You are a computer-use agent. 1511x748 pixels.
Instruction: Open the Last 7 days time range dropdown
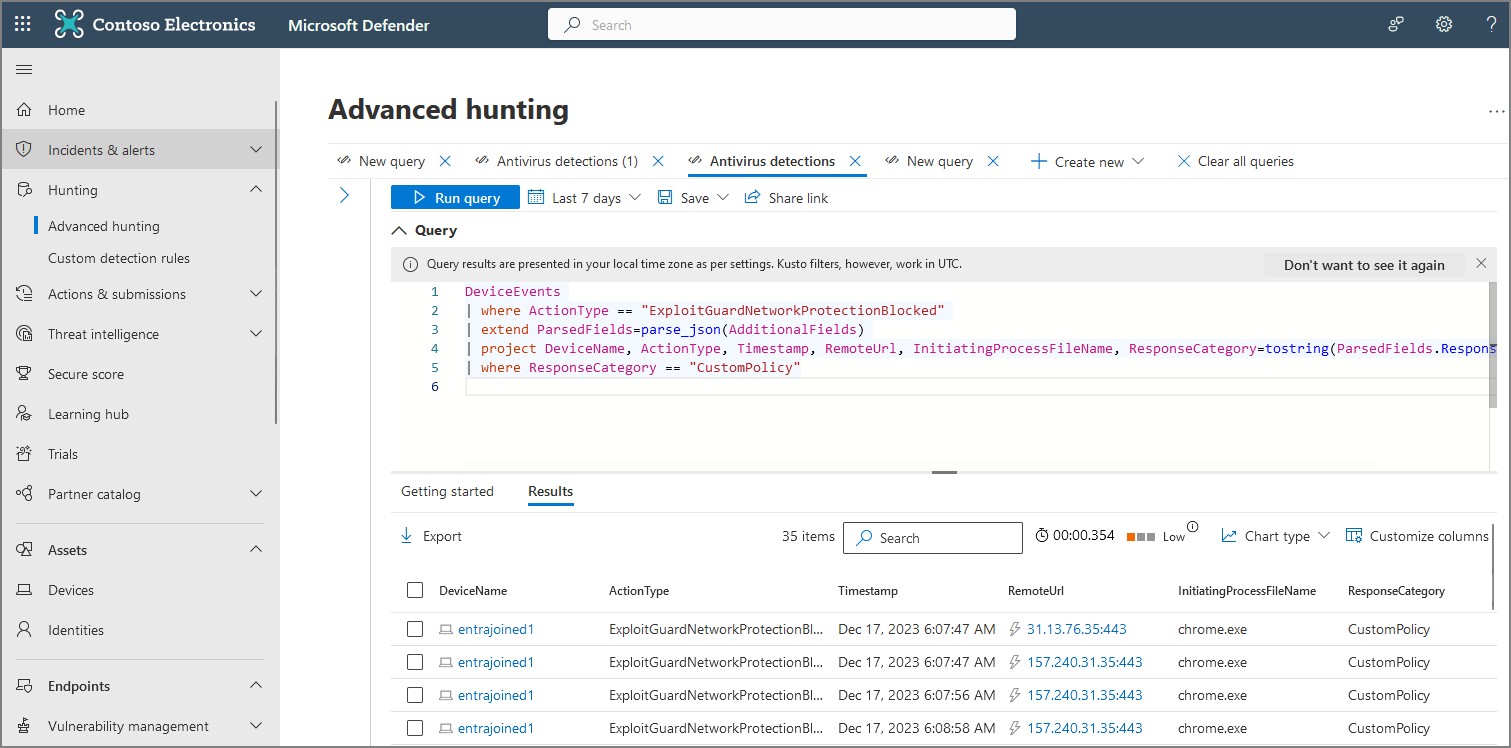click(584, 198)
